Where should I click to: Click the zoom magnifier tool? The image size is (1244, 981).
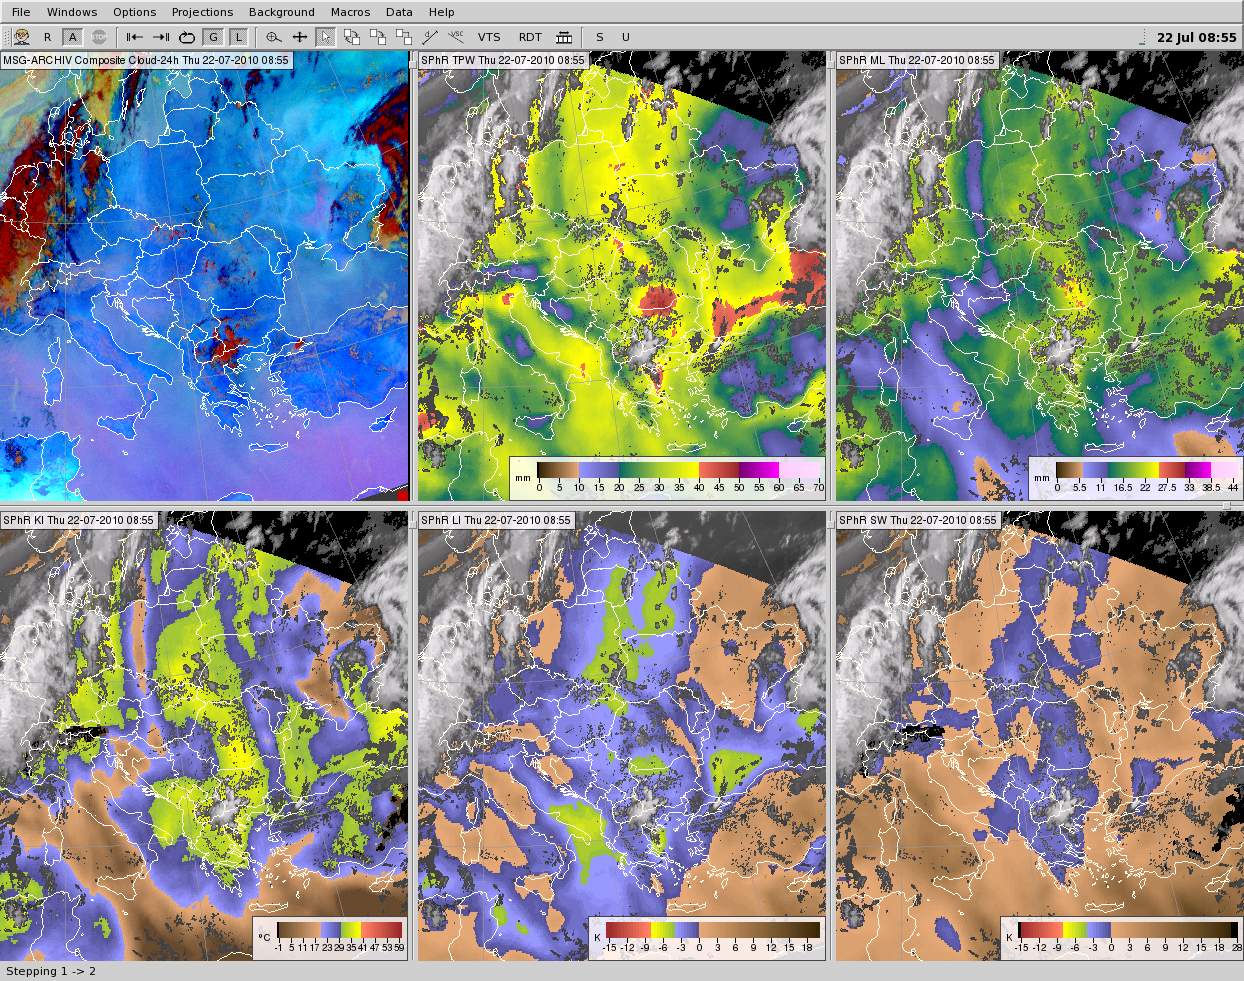(273, 37)
